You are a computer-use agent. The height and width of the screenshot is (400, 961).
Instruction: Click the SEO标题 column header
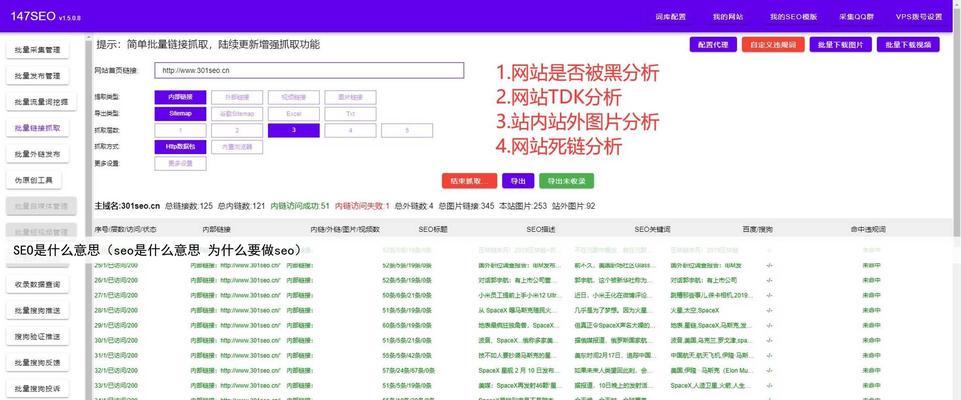point(433,229)
